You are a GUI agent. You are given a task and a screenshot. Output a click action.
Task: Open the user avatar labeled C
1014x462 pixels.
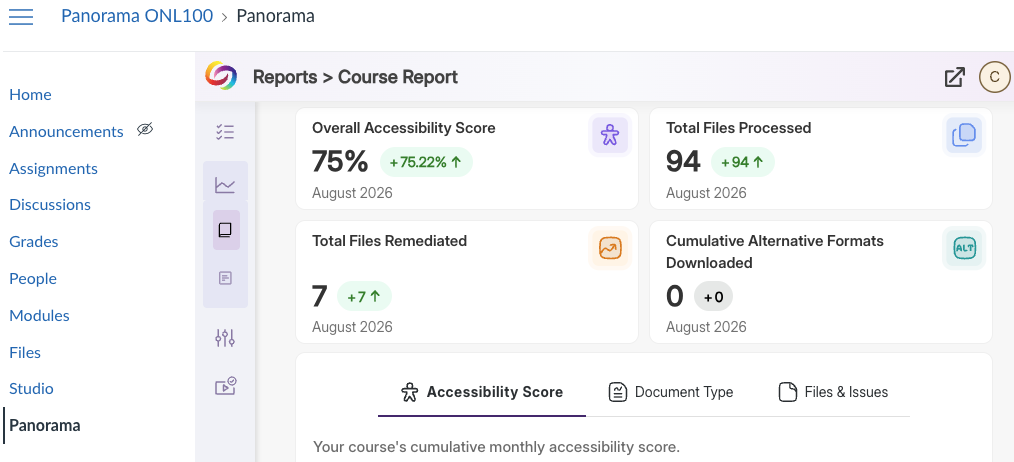(x=995, y=77)
